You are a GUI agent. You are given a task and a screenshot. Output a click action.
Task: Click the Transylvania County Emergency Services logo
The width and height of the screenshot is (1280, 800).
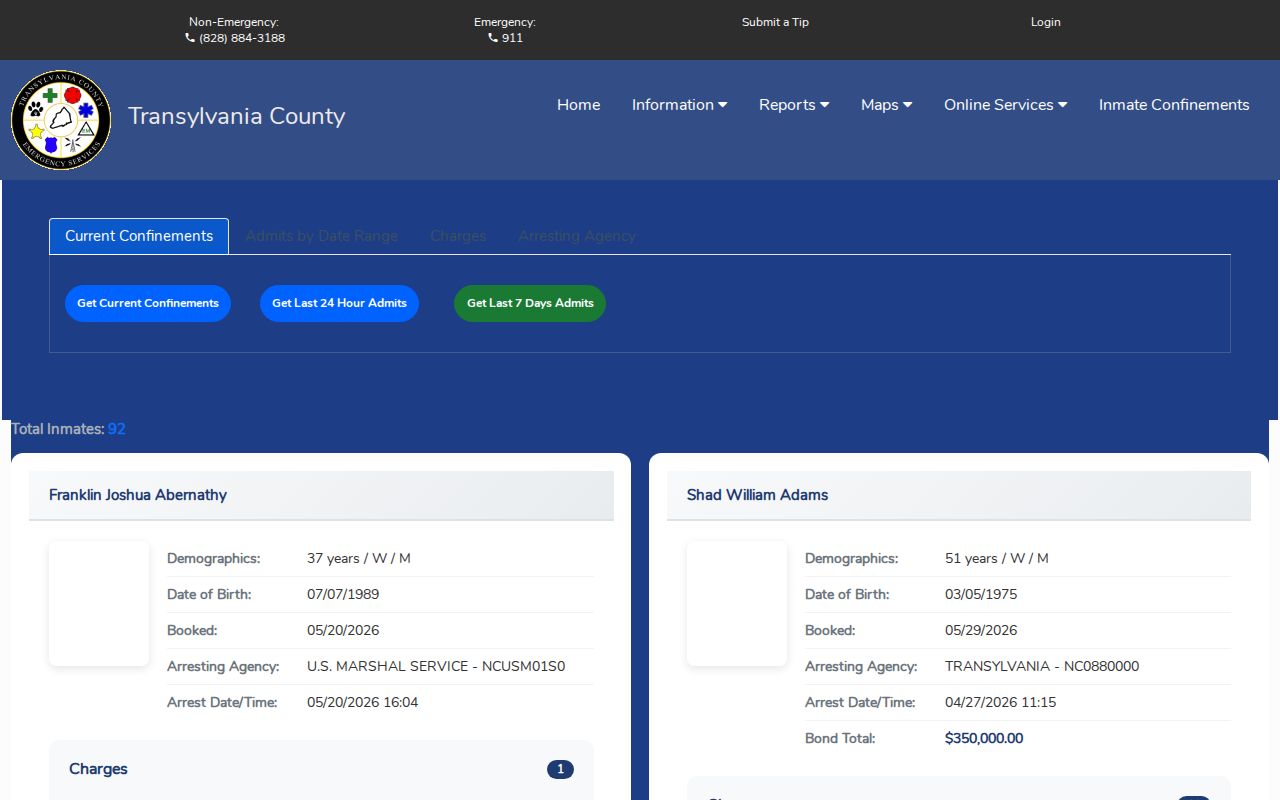click(x=61, y=120)
